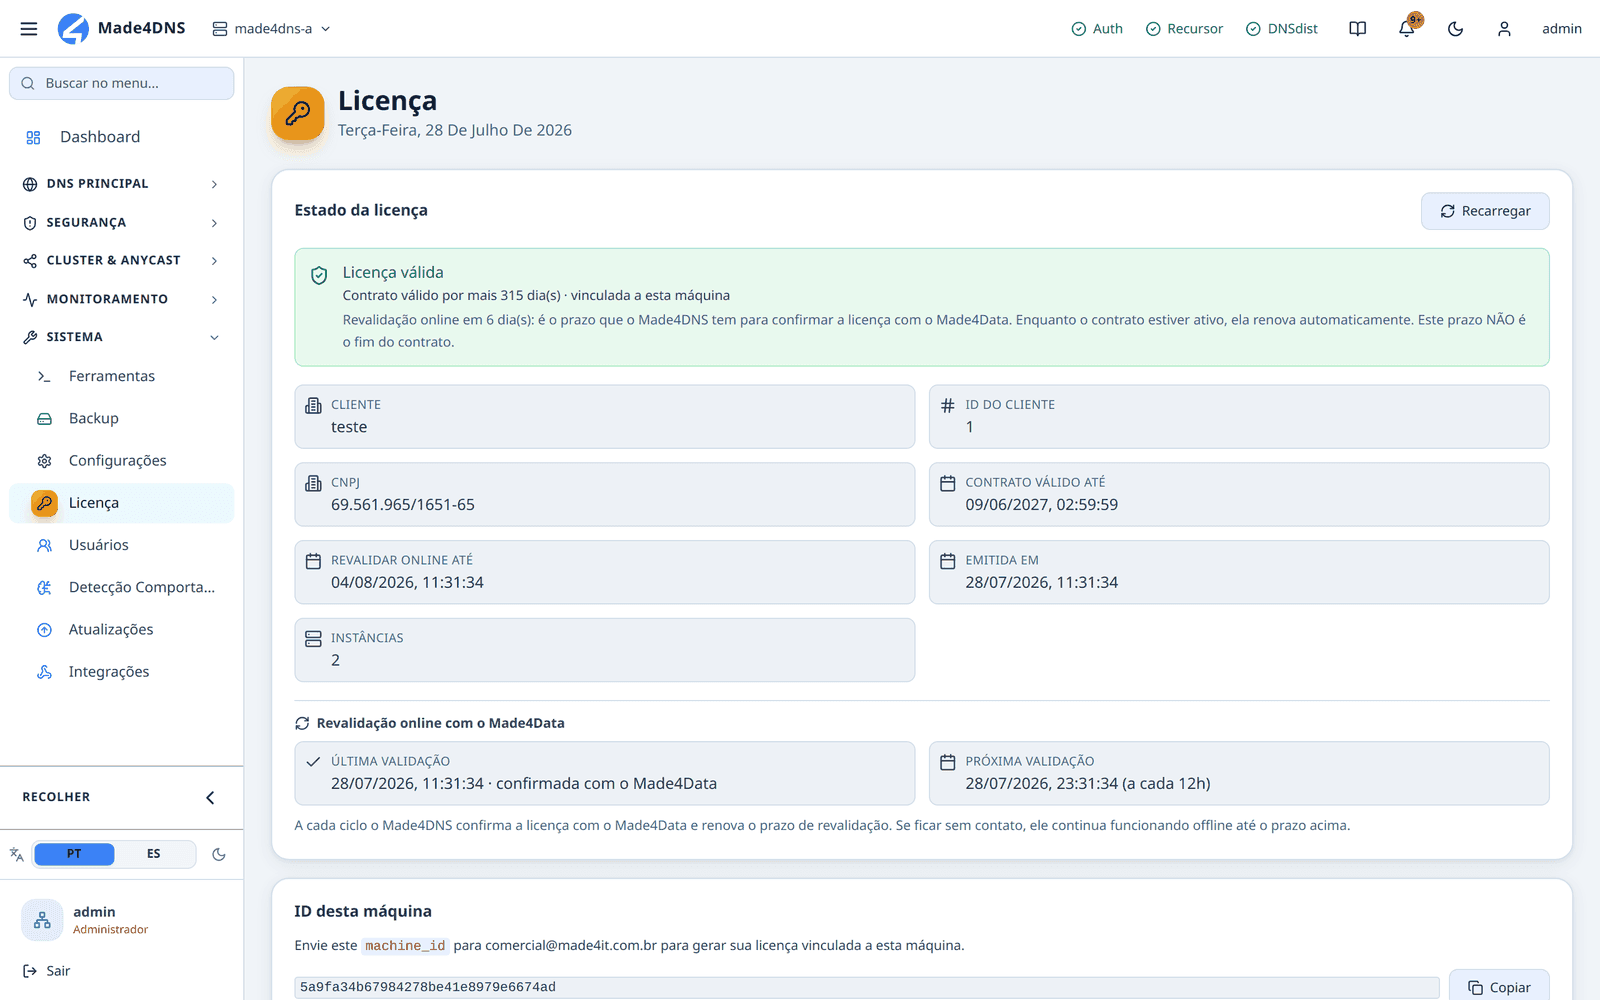Open Backup menu item

122,418
